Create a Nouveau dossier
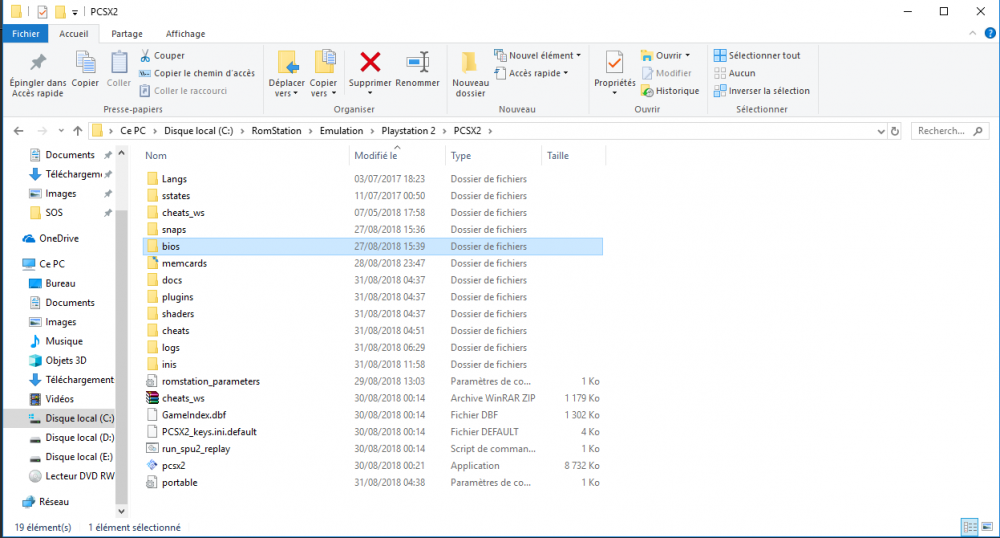 pyautogui.click(x=470, y=75)
